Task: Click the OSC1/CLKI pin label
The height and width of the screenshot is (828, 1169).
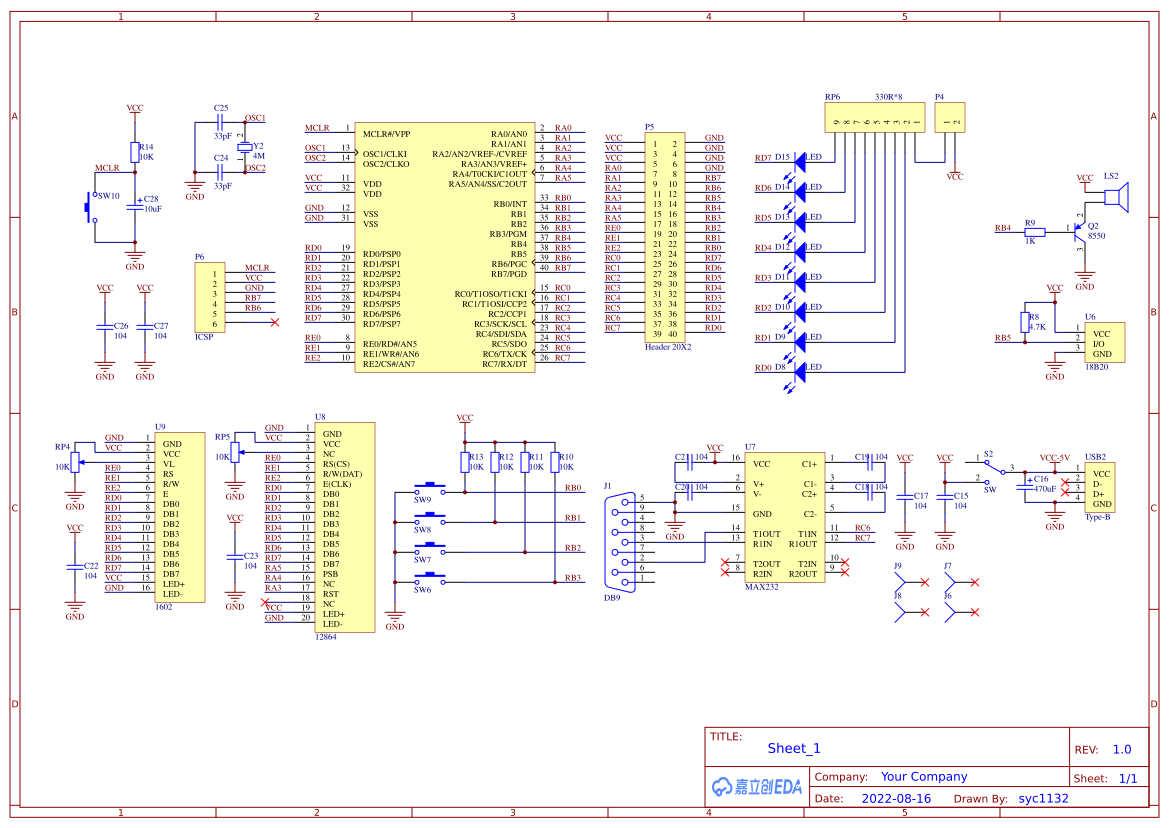Action: (x=385, y=154)
